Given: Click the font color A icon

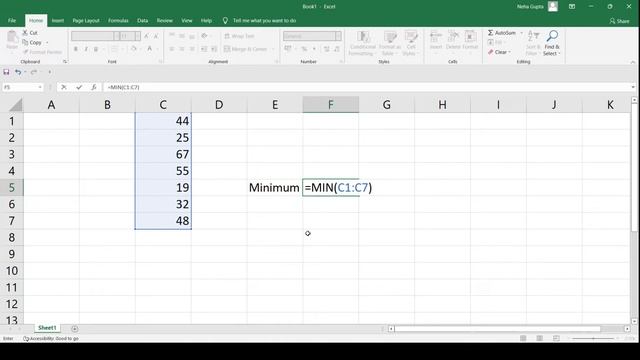Looking at the screenshot, I should (150, 49).
